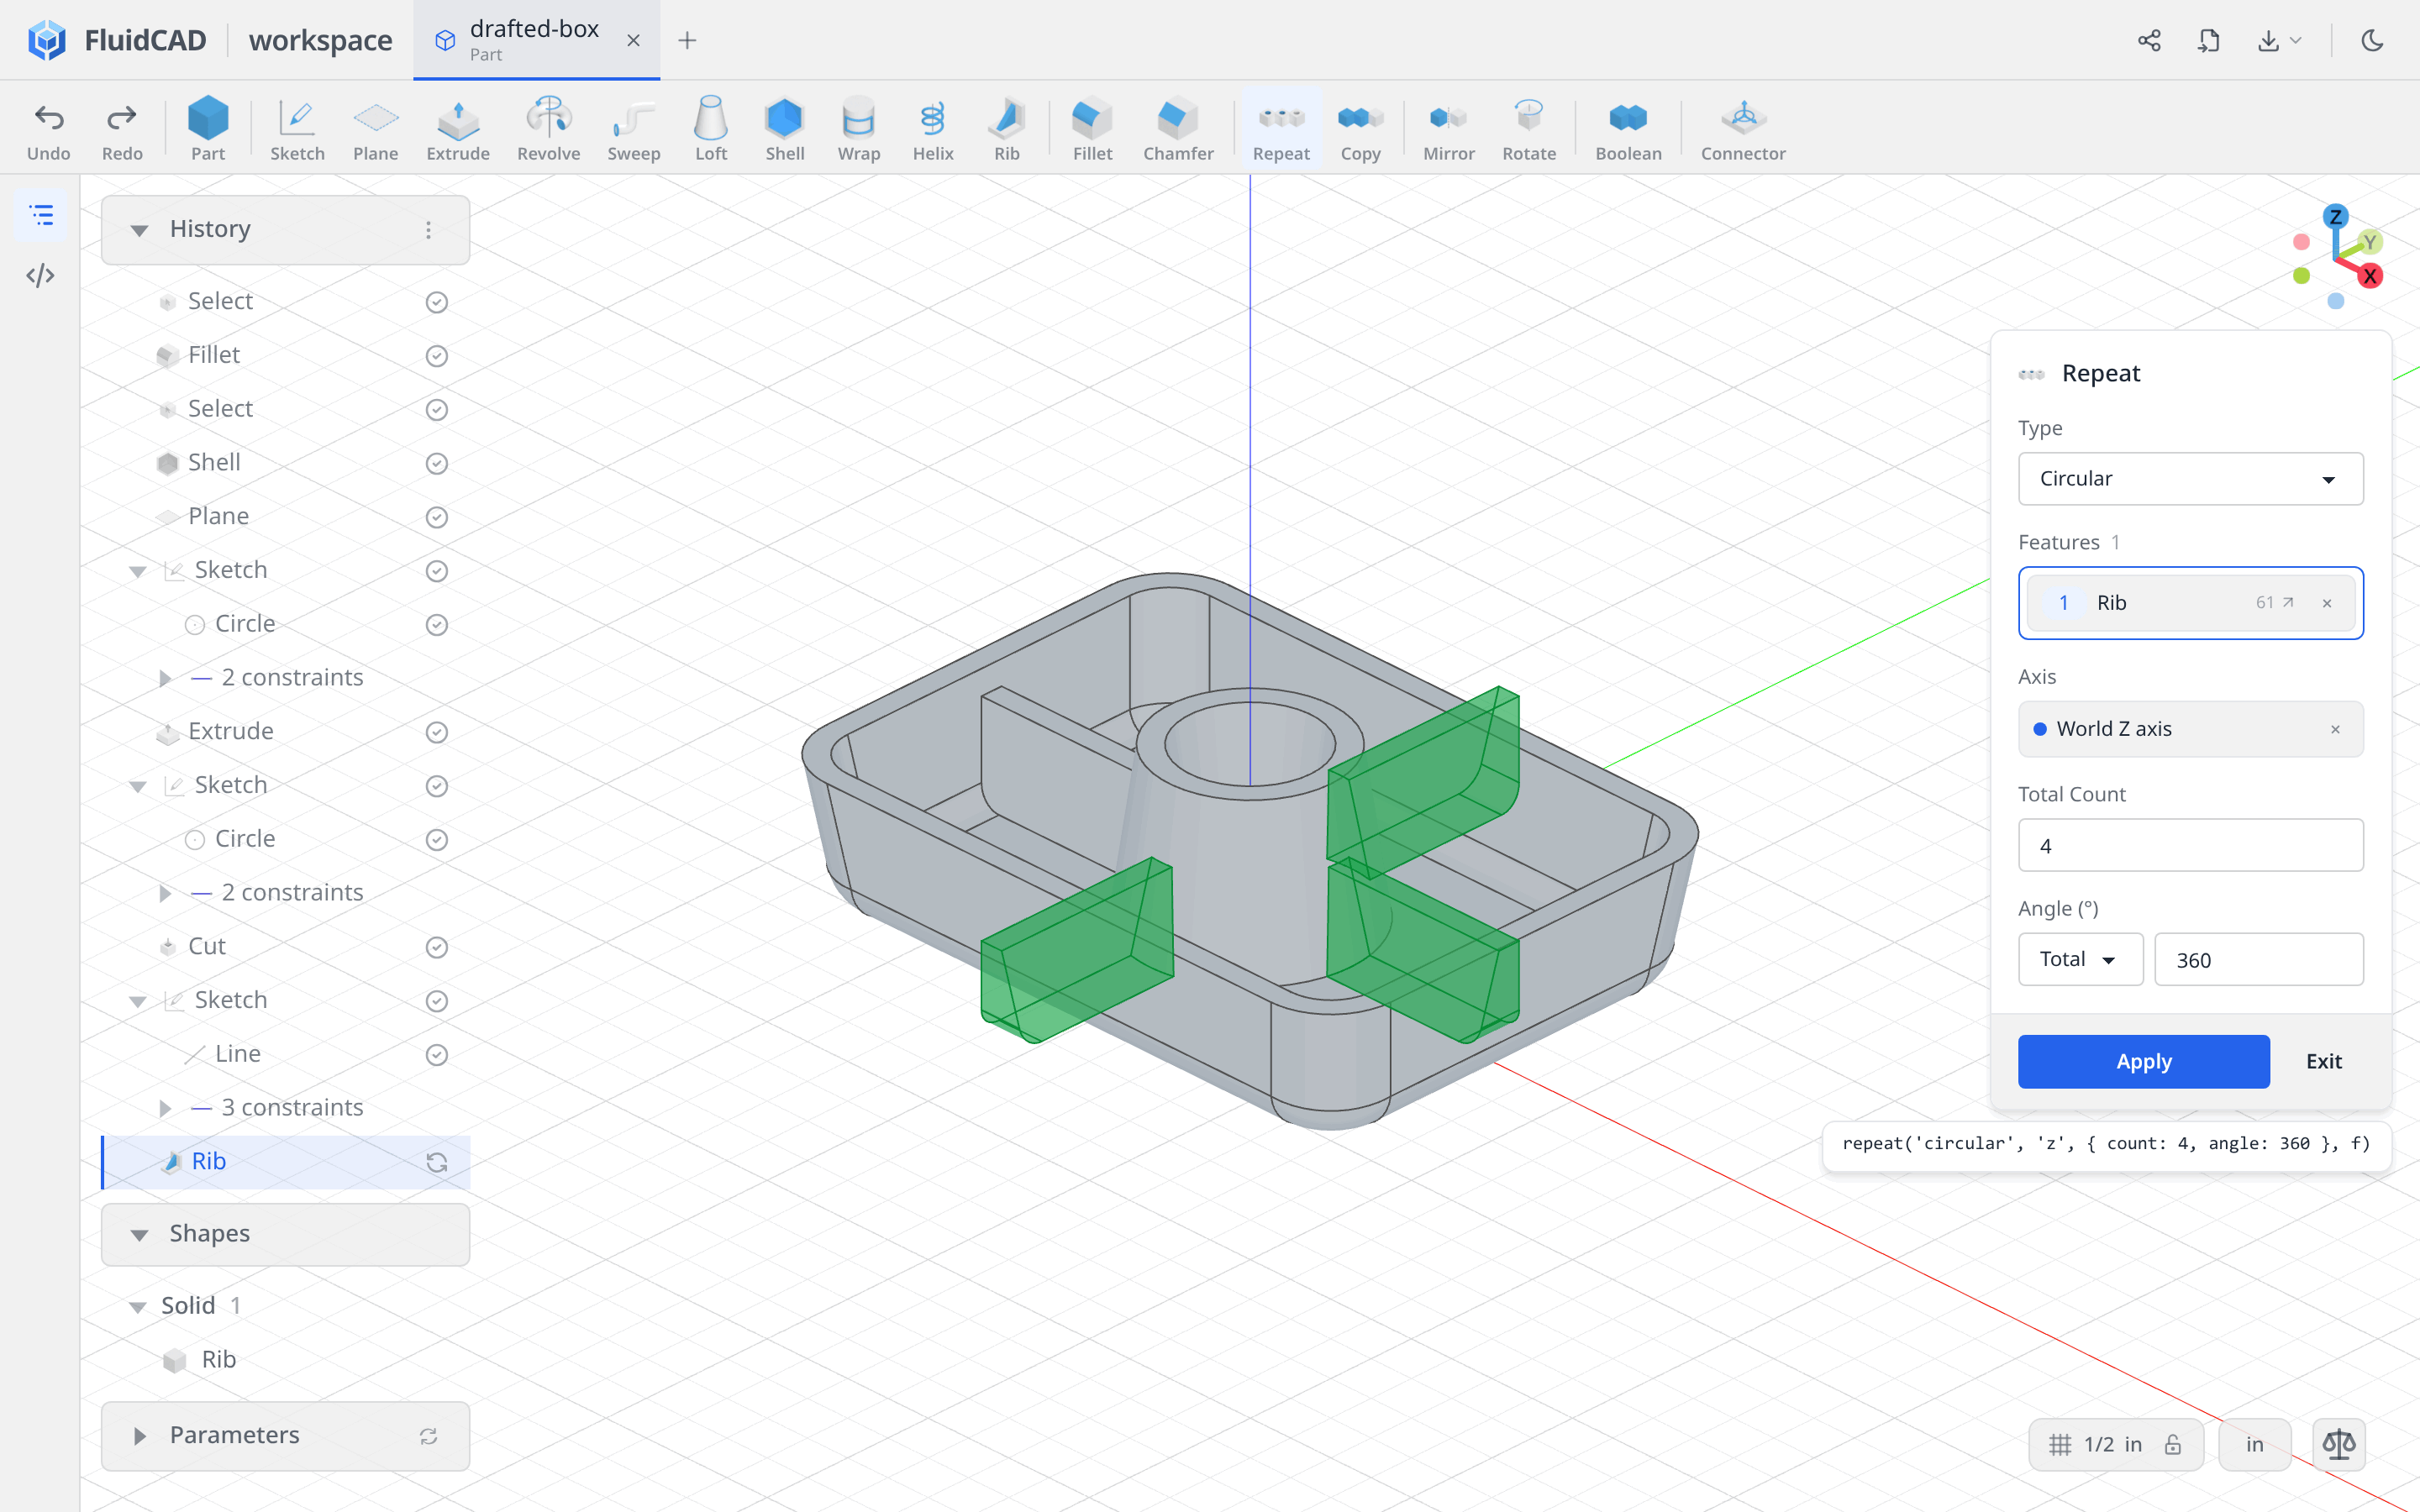This screenshot has width=2420, height=1512.
Task: Toggle check mark on Cut history row
Action: (436, 947)
